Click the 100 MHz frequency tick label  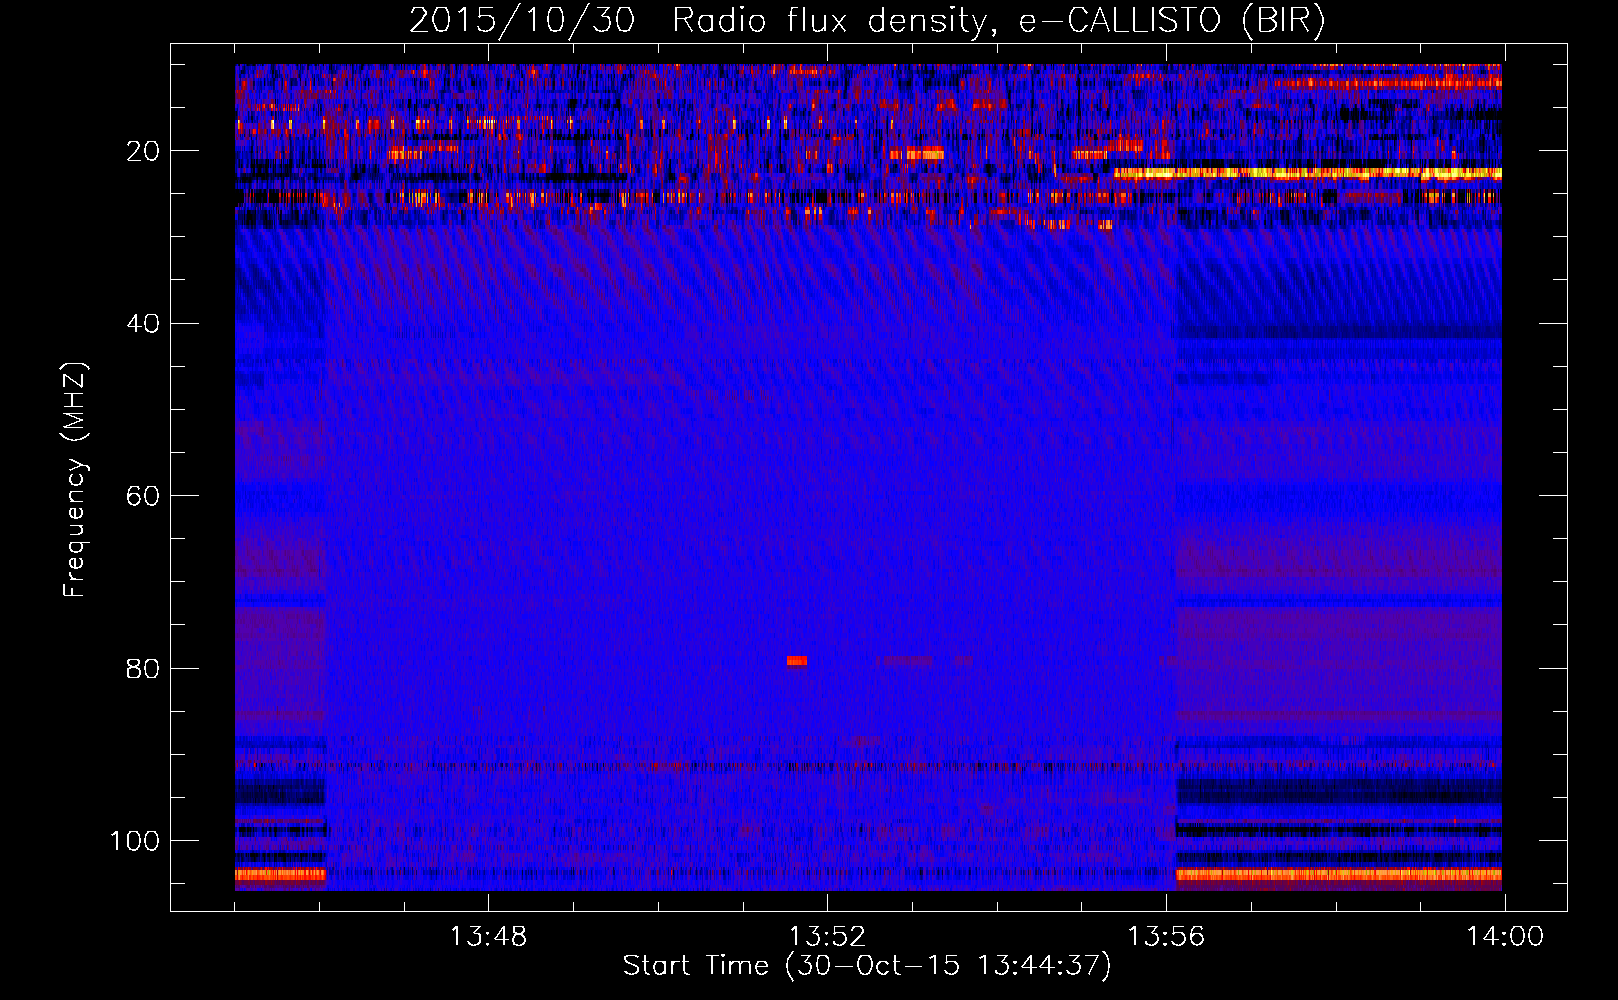pos(134,841)
